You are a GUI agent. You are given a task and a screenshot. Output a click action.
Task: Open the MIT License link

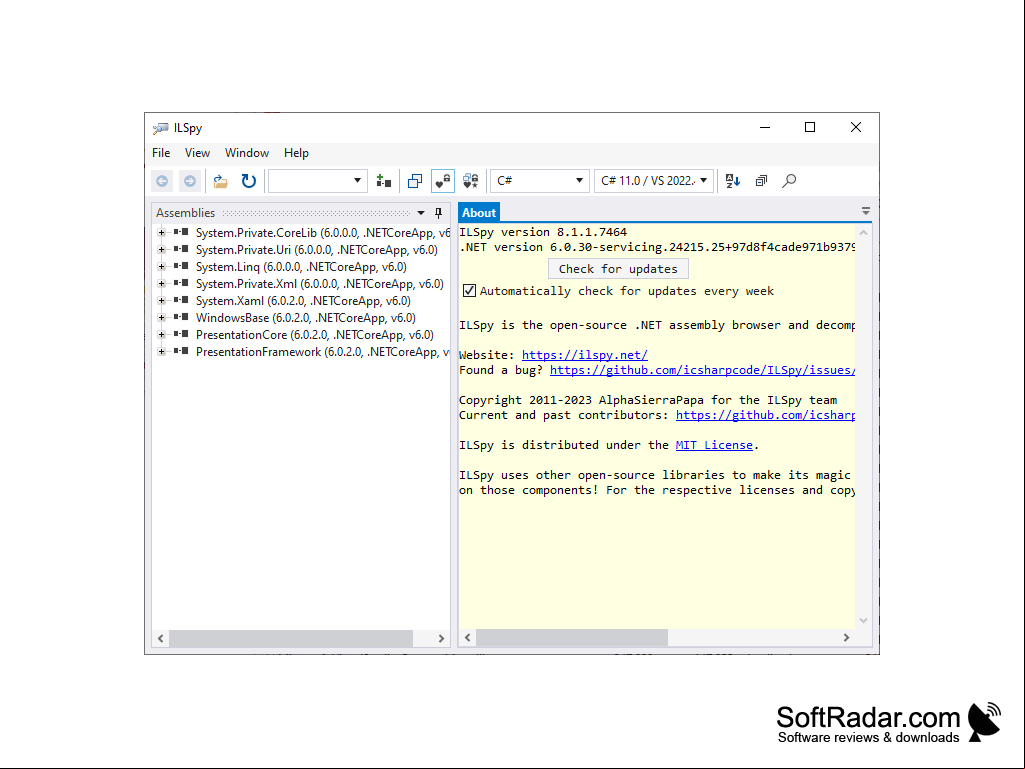click(x=714, y=445)
